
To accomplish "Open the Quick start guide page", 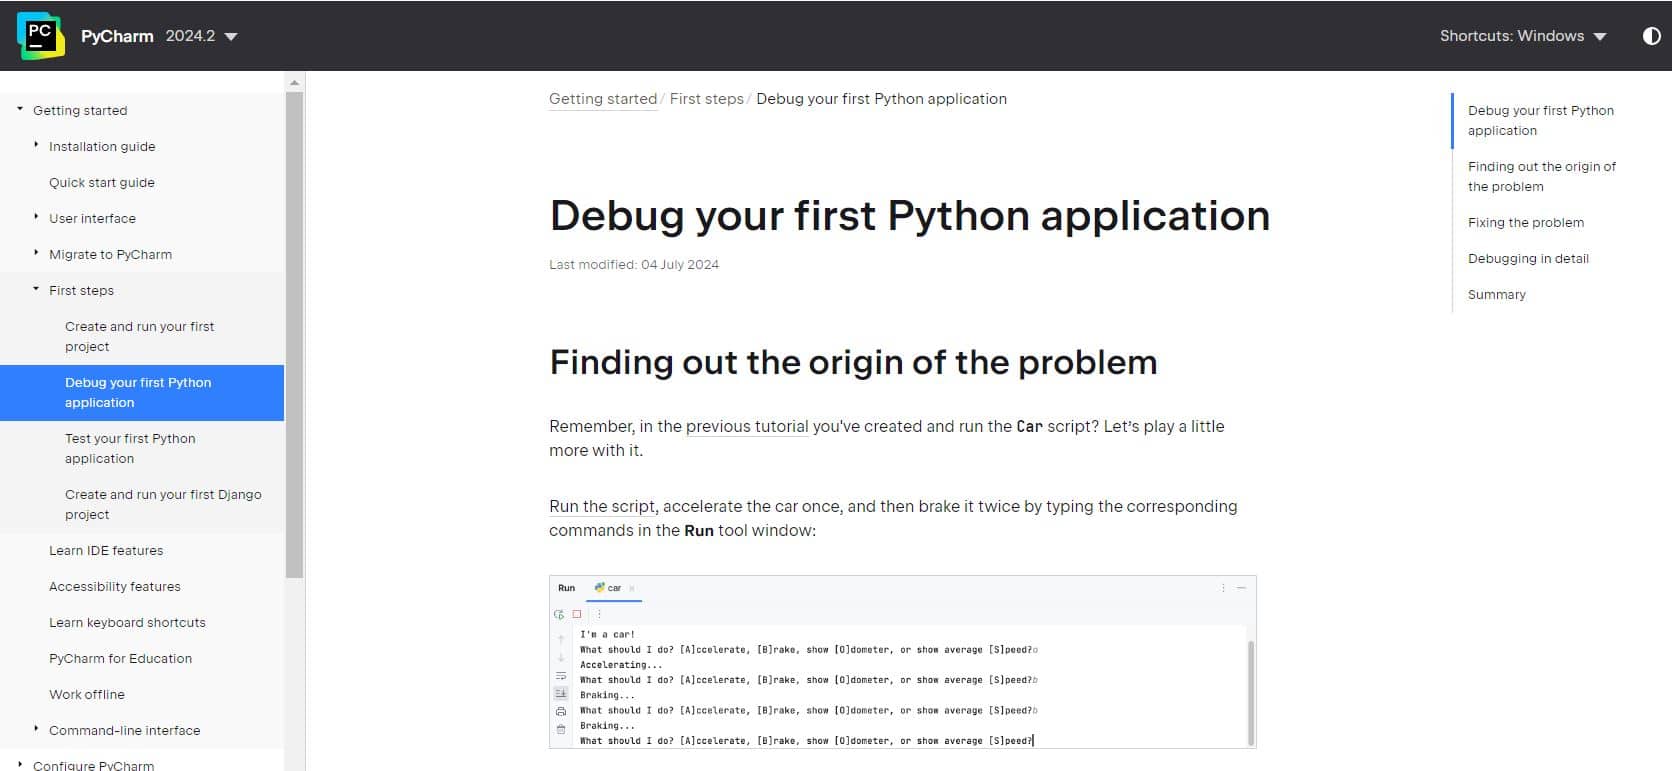I will click(x=102, y=182).
